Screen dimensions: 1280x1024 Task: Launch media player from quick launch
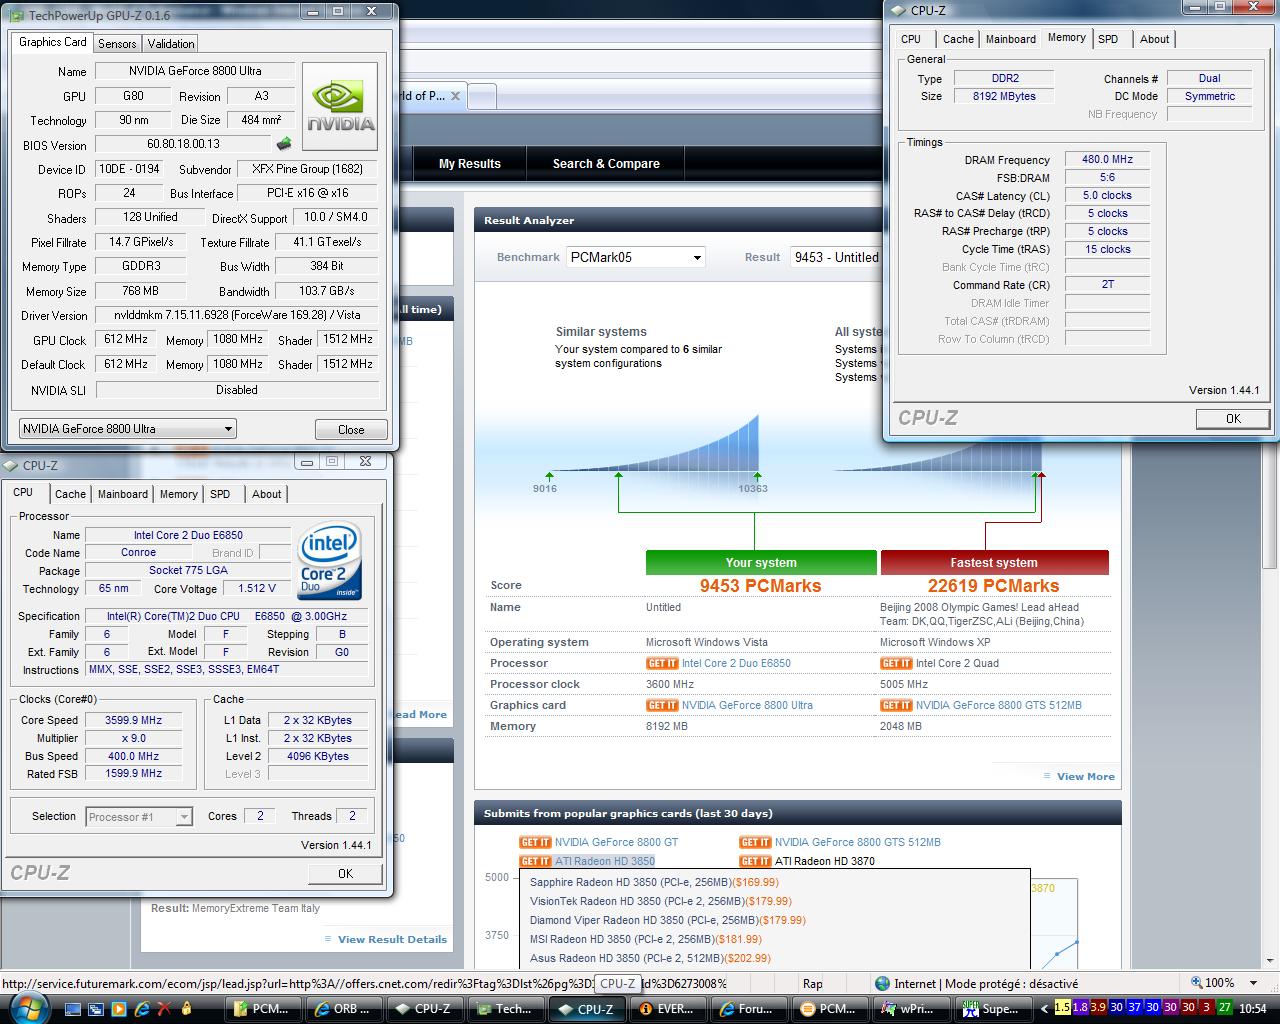(119, 1009)
